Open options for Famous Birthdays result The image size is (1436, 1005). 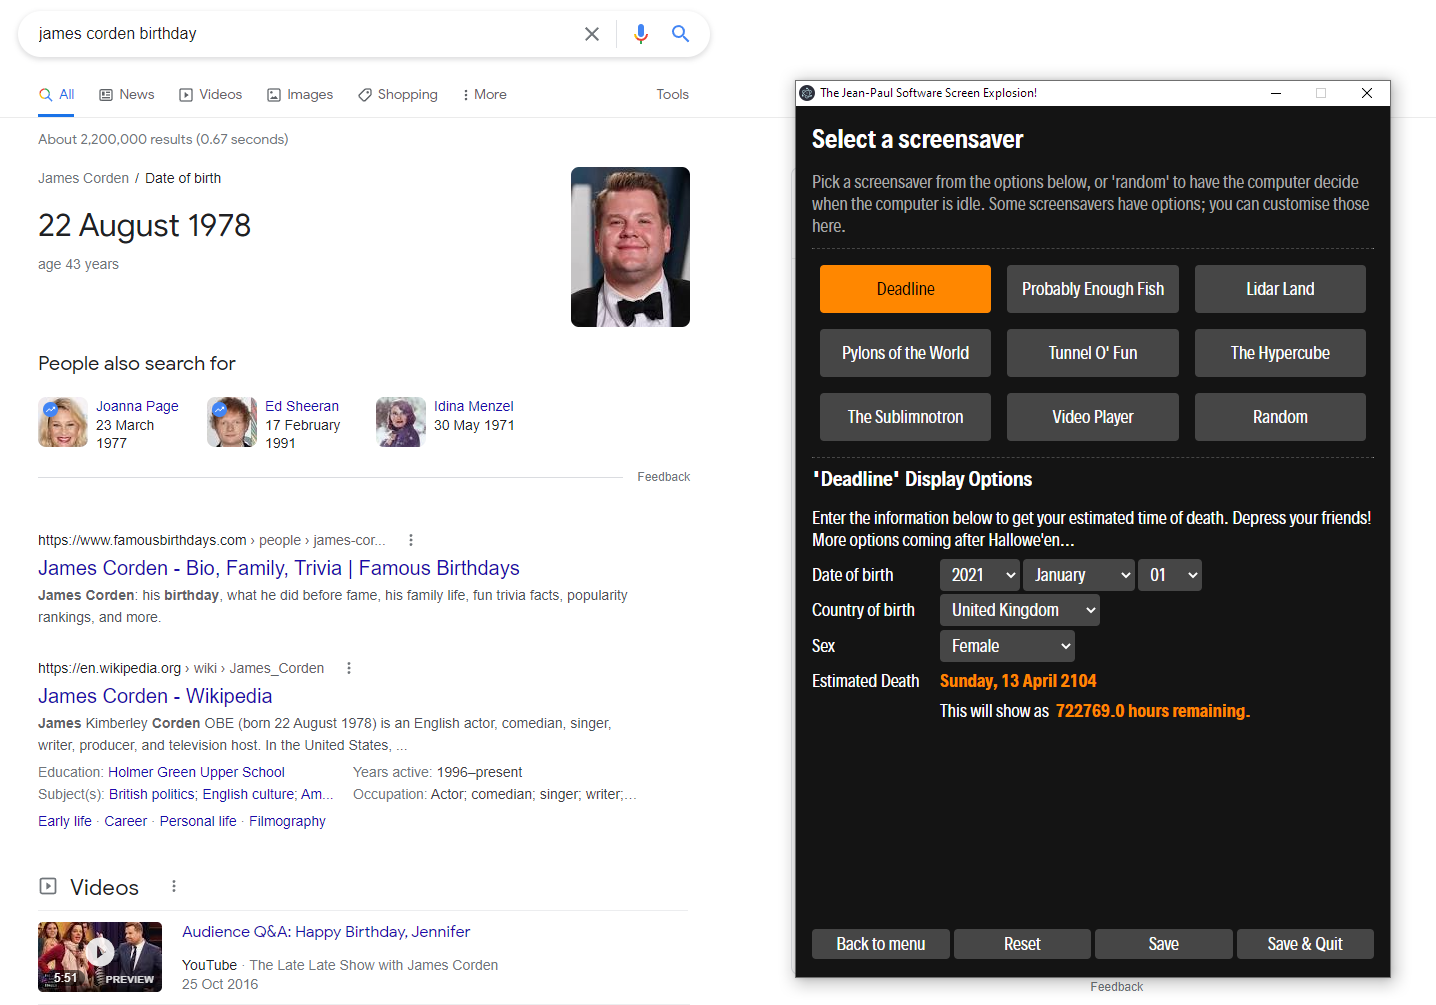pos(411,540)
